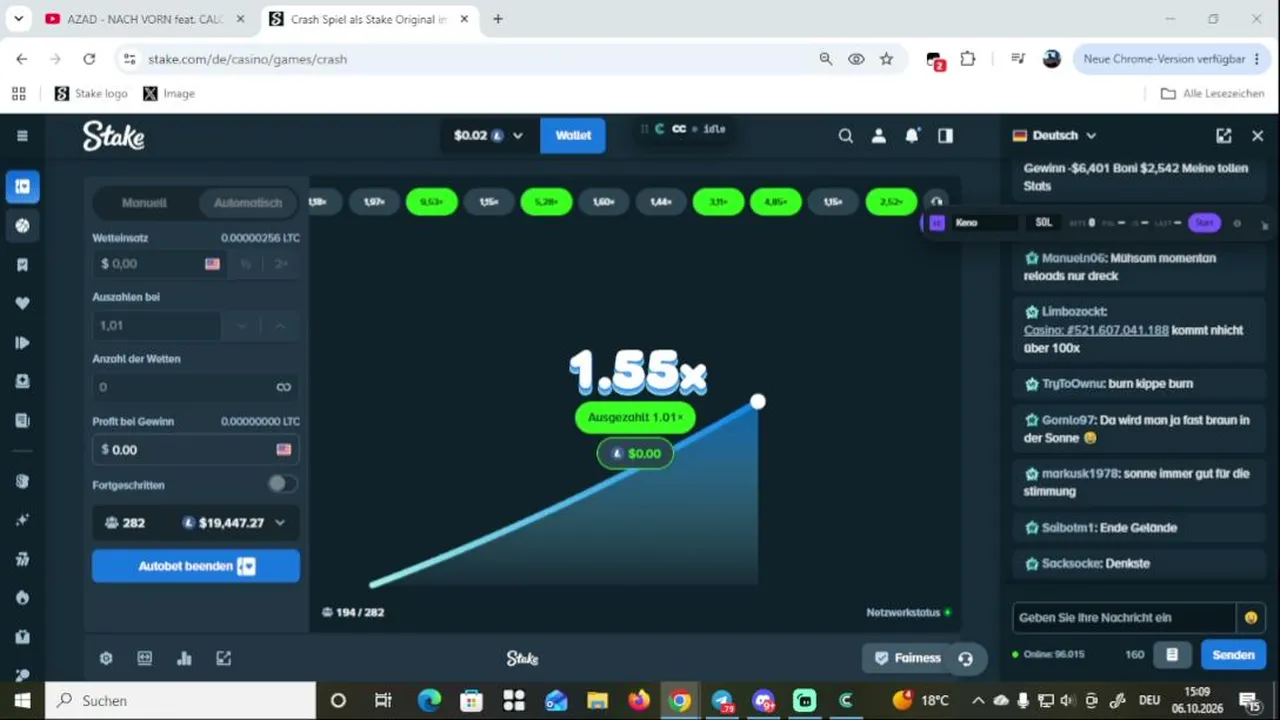
Task: Click the Stake search magnifier icon
Action: coord(846,136)
